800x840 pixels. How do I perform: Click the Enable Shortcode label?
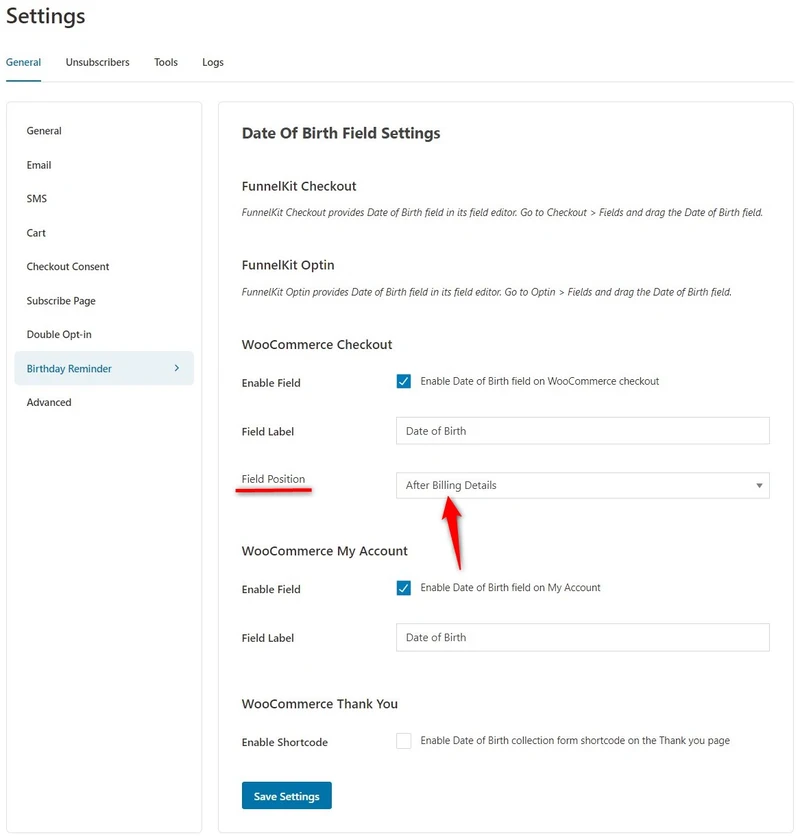[285, 742]
